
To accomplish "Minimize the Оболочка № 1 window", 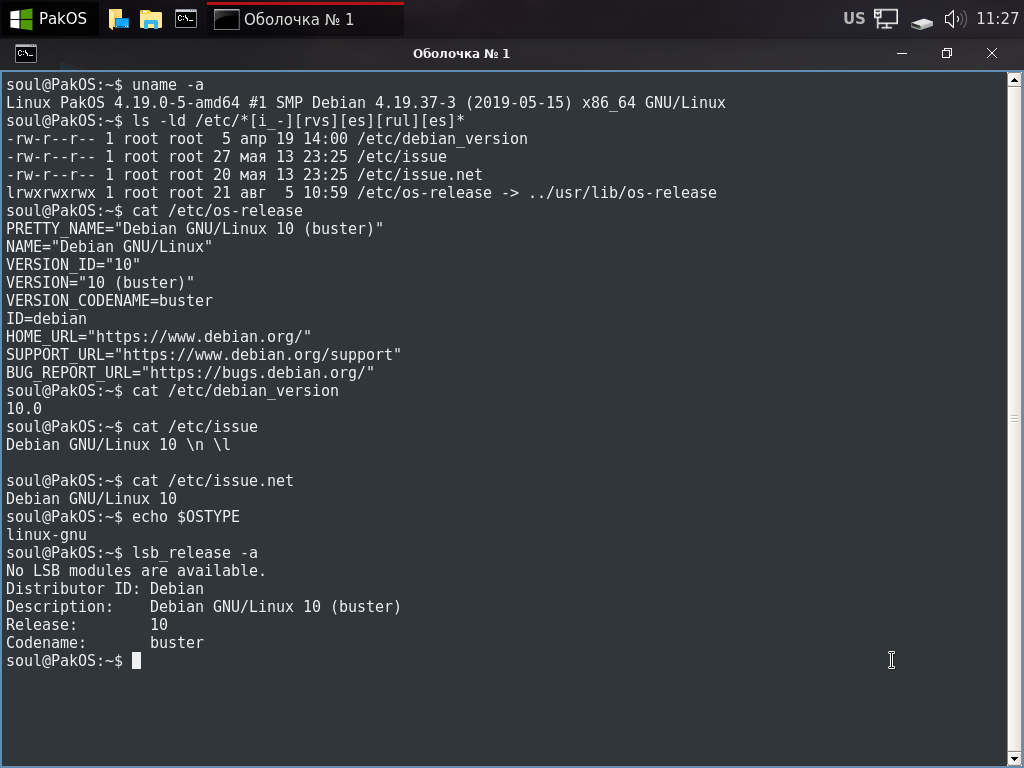I will 902,54.
